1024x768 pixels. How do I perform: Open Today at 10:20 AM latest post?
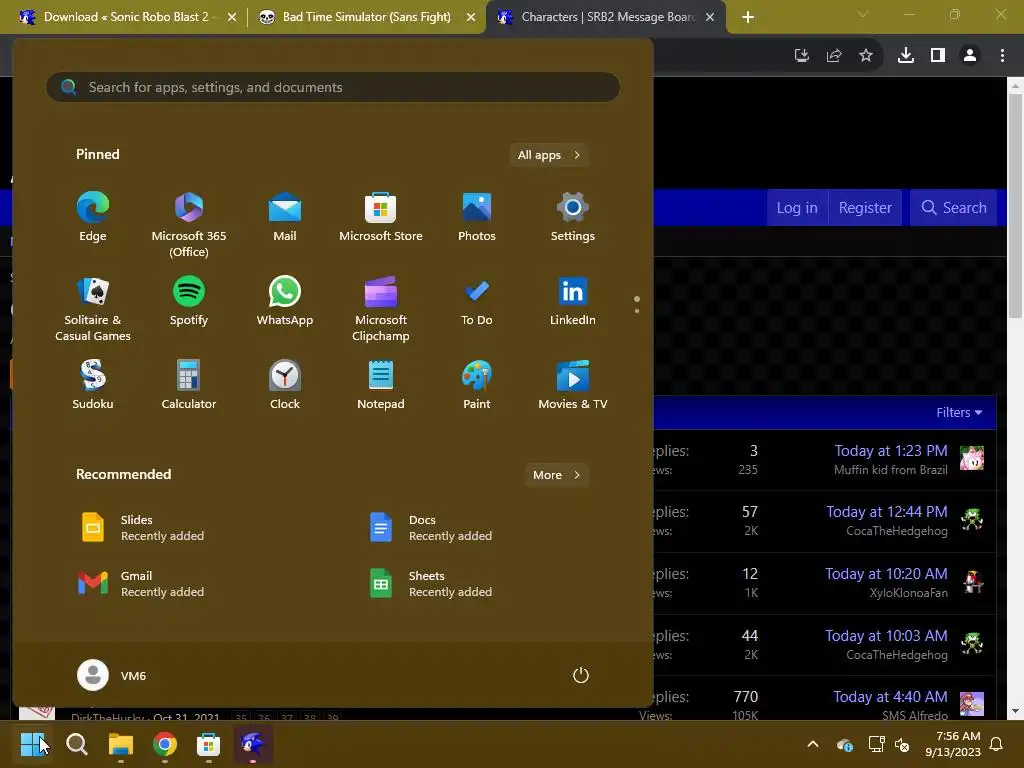(x=886, y=573)
